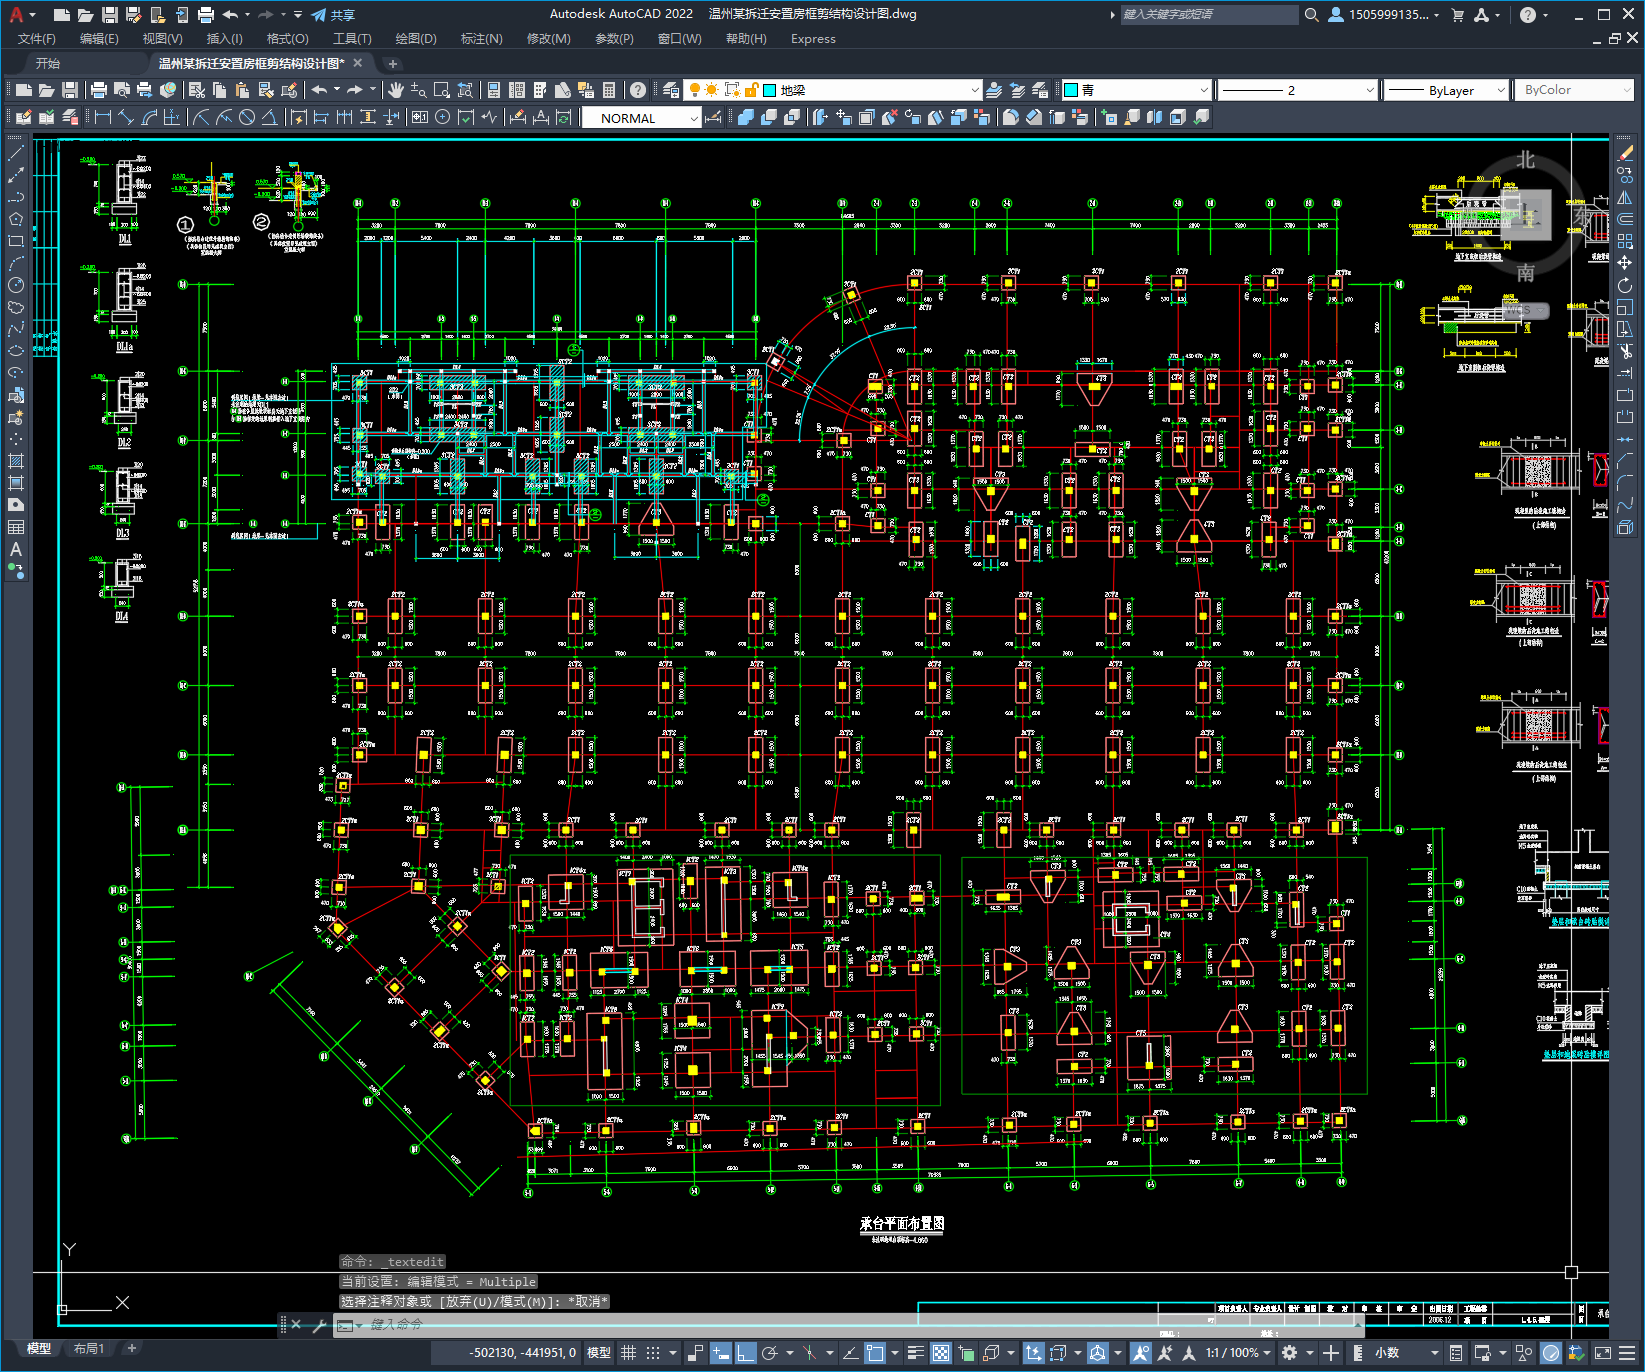The image size is (1645, 1372).
Task: Toggle object snap in status bar
Action: click(x=875, y=1353)
